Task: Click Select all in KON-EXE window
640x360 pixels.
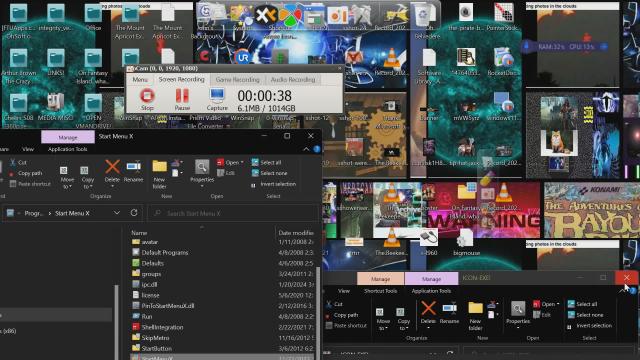Action: point(582,304)
